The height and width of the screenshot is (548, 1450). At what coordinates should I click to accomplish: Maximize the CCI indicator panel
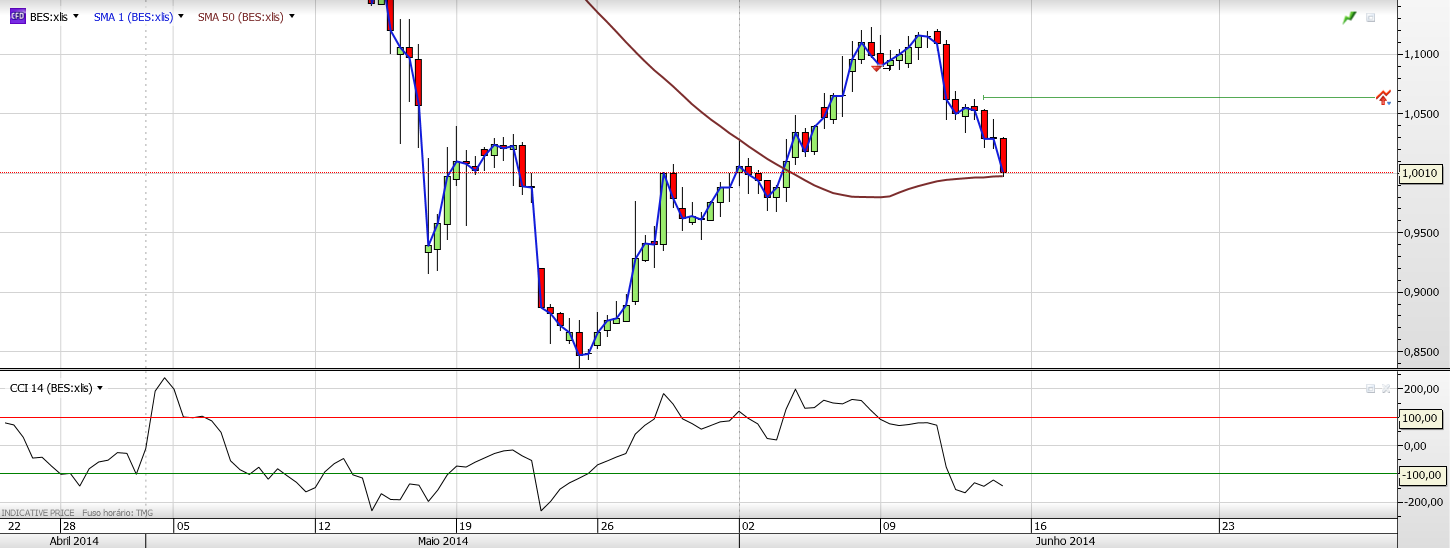1371,388
